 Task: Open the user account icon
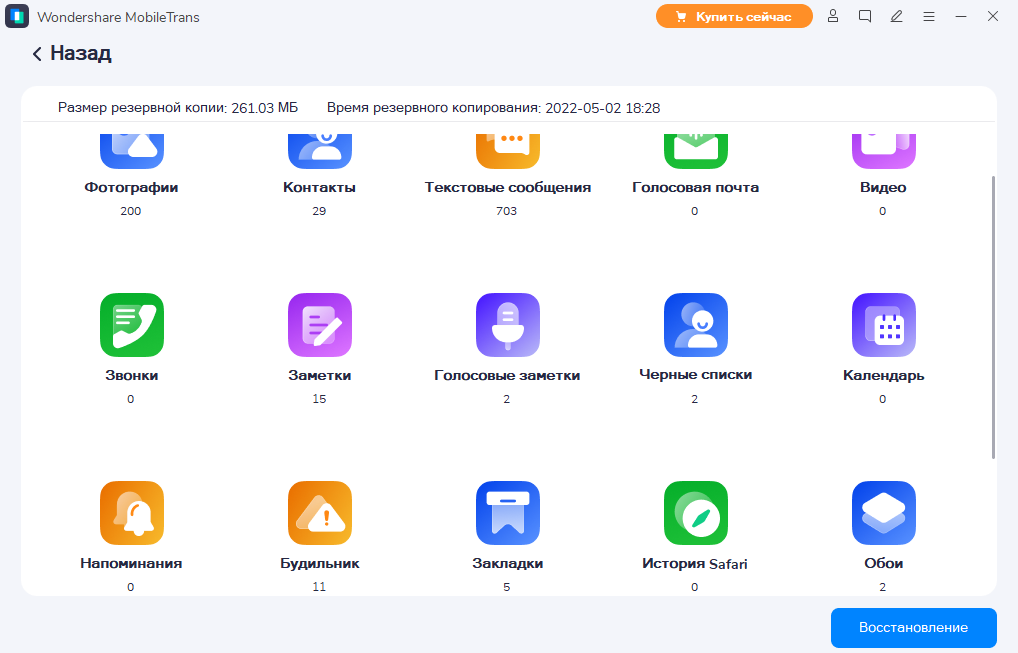coord(833,16)
